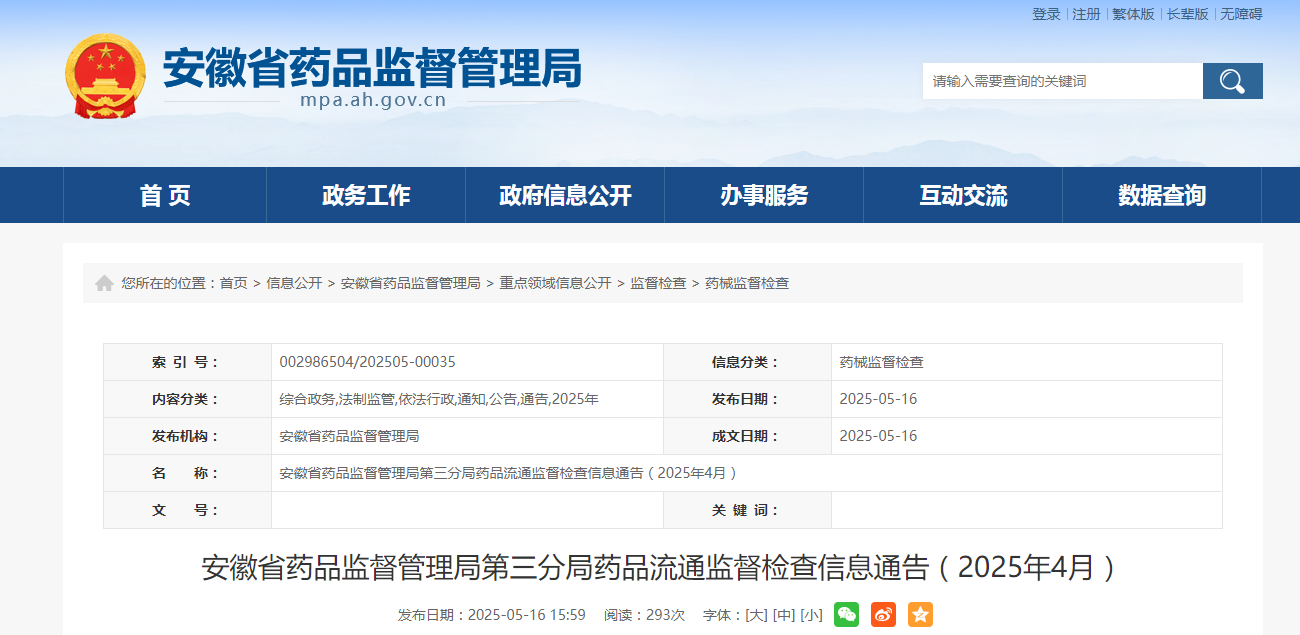Click the 发布日期 value 2025-05-16
This screenshot has width=1300, height=635.
click(878, 399)
